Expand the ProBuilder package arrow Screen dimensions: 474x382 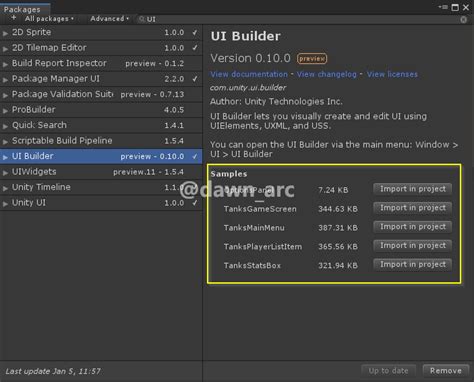[5, 111]
